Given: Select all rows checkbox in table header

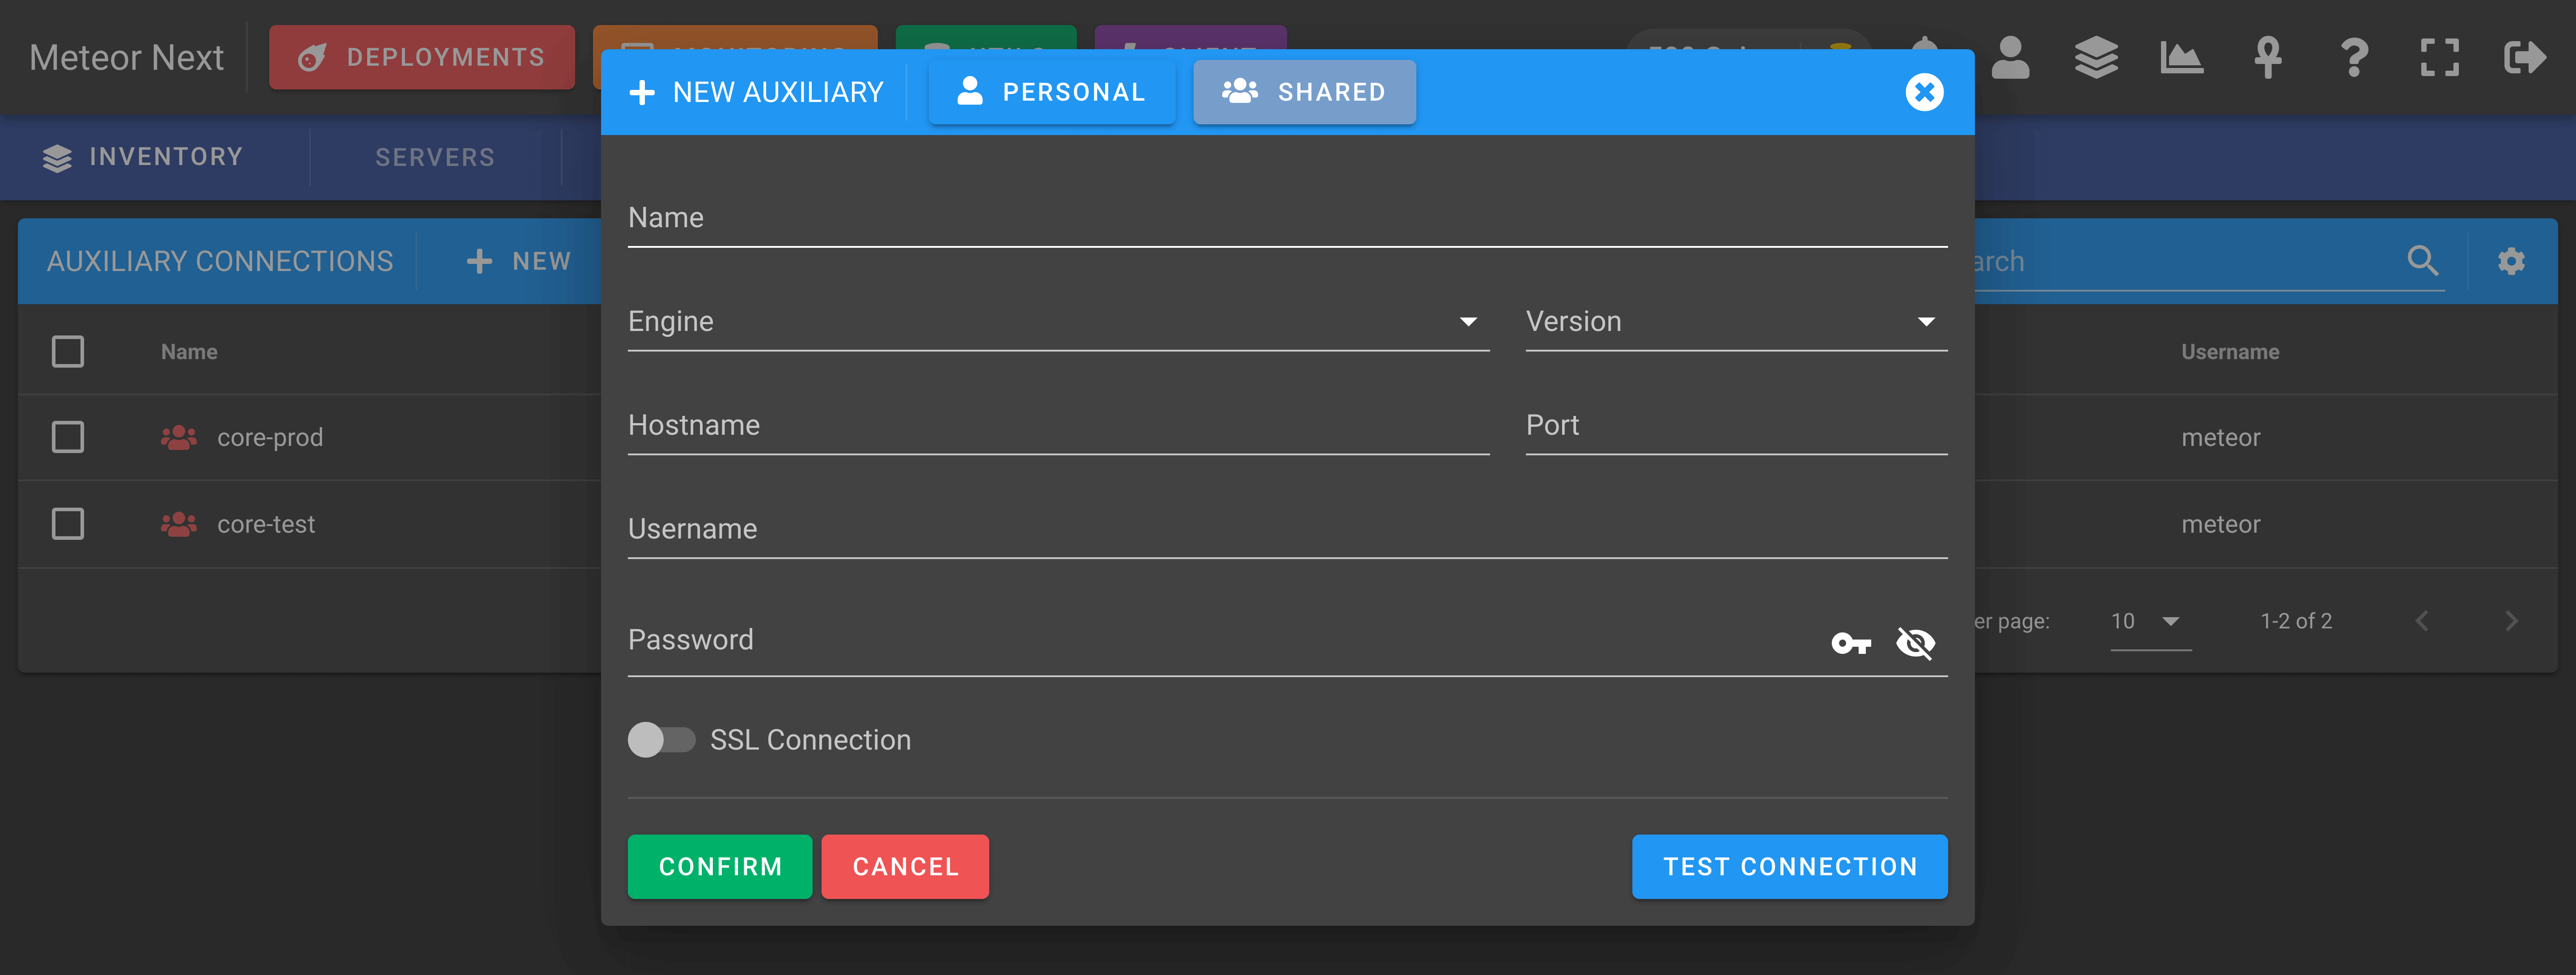Looking at the screenshot, I should tap(68, 351).
